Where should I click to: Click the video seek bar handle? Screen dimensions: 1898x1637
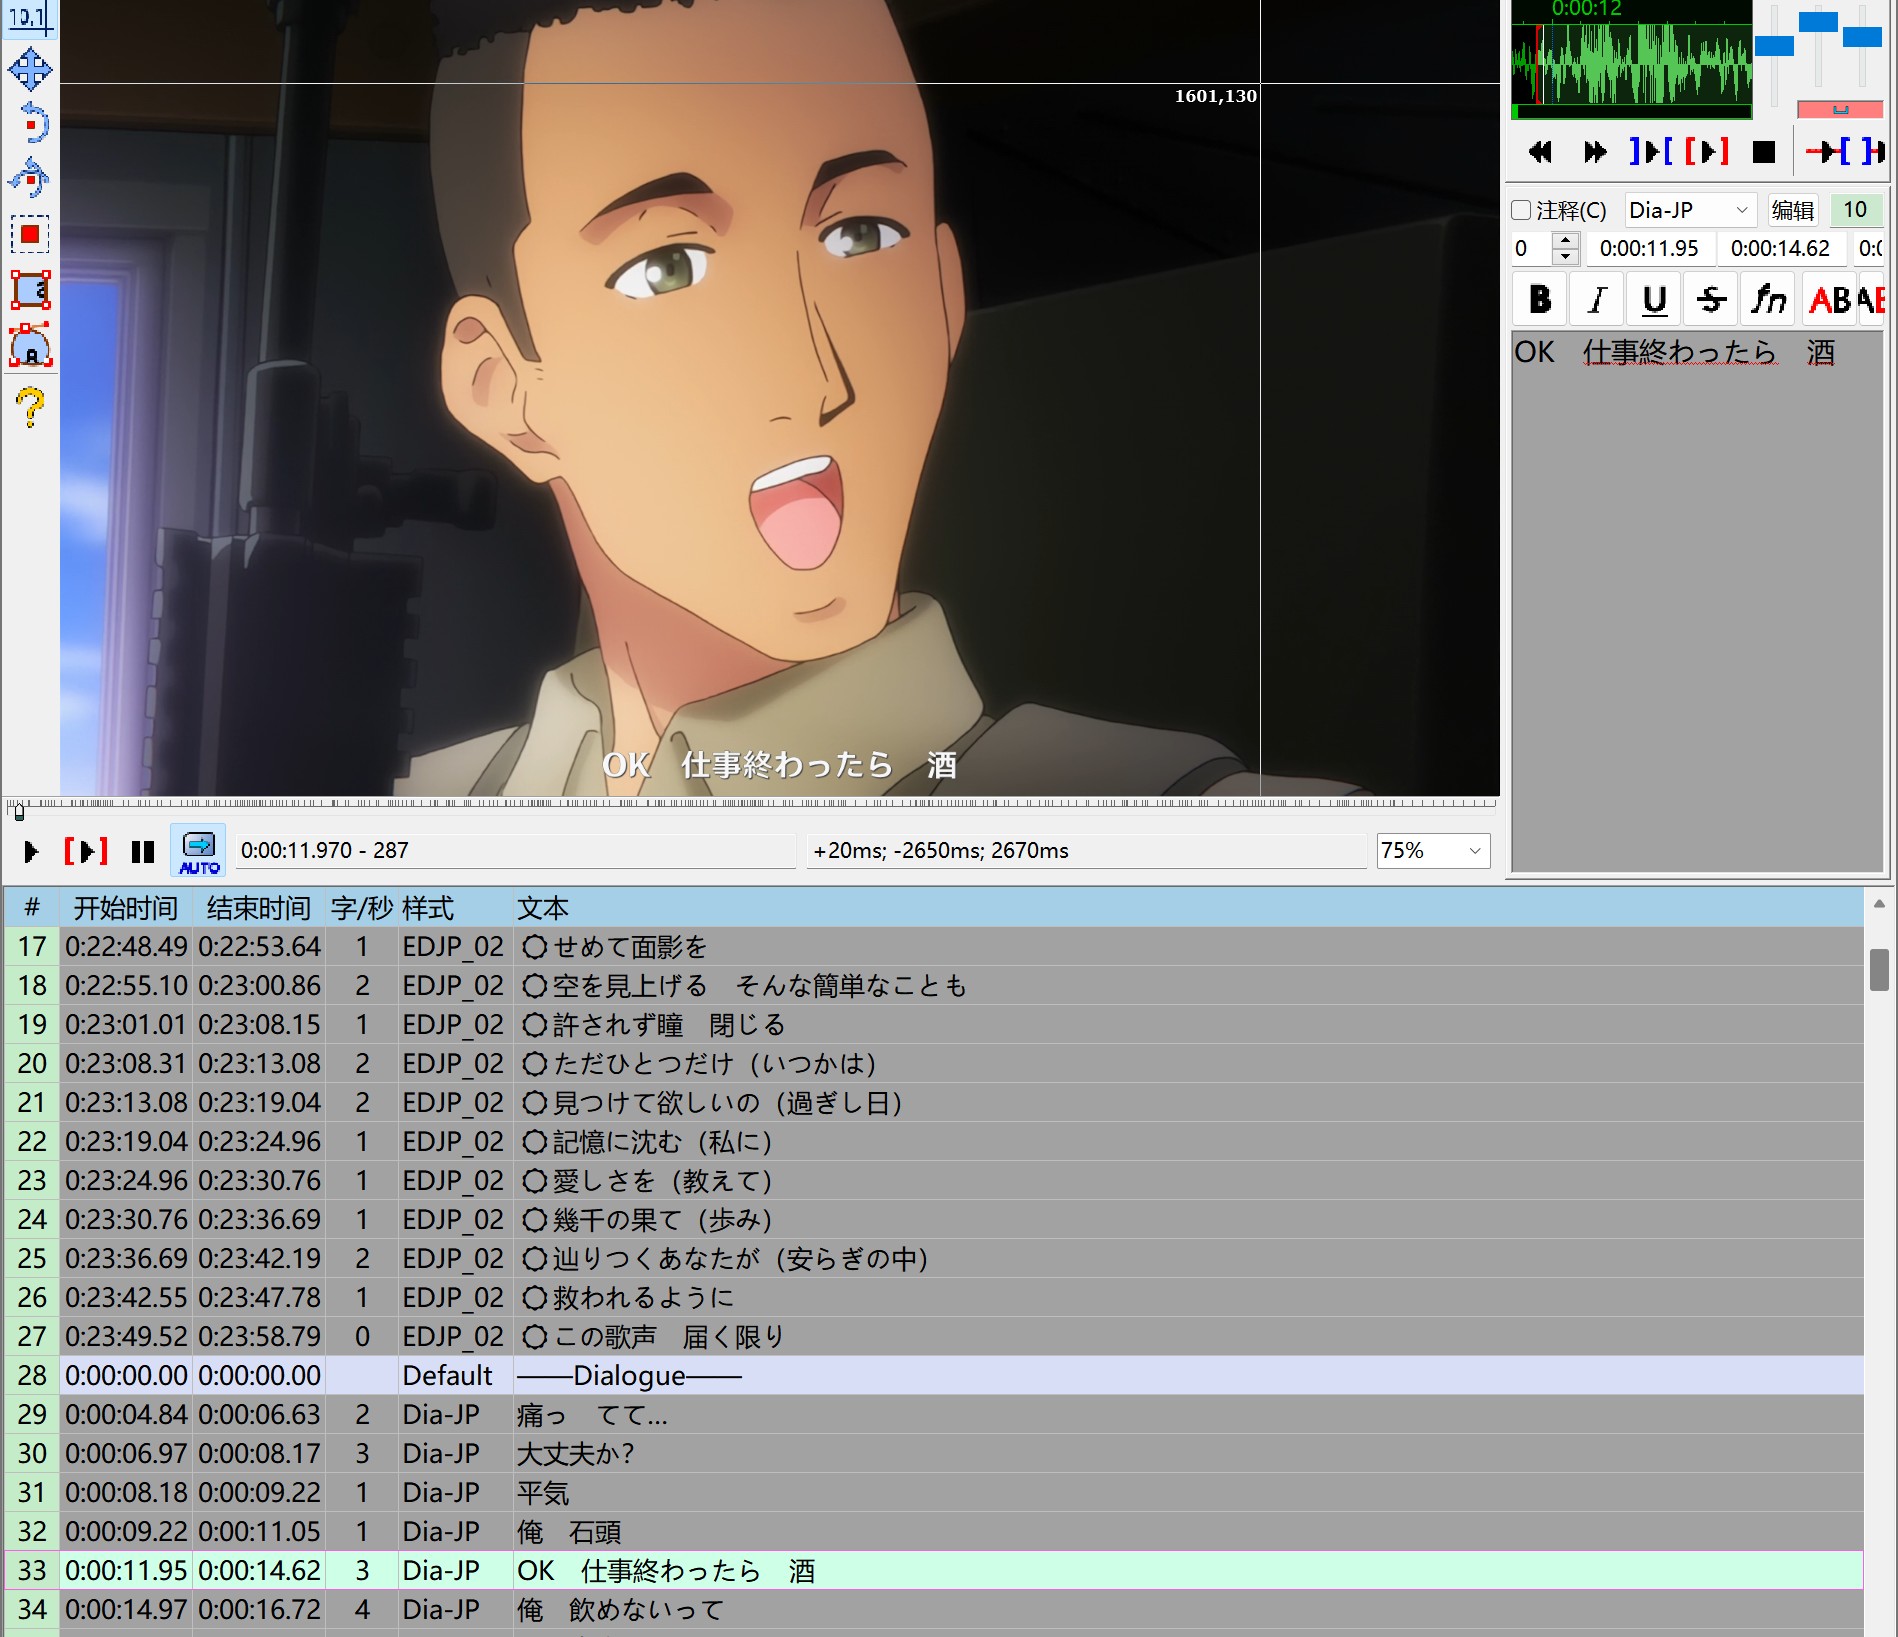pyautogui.click(x=18, y=811)
